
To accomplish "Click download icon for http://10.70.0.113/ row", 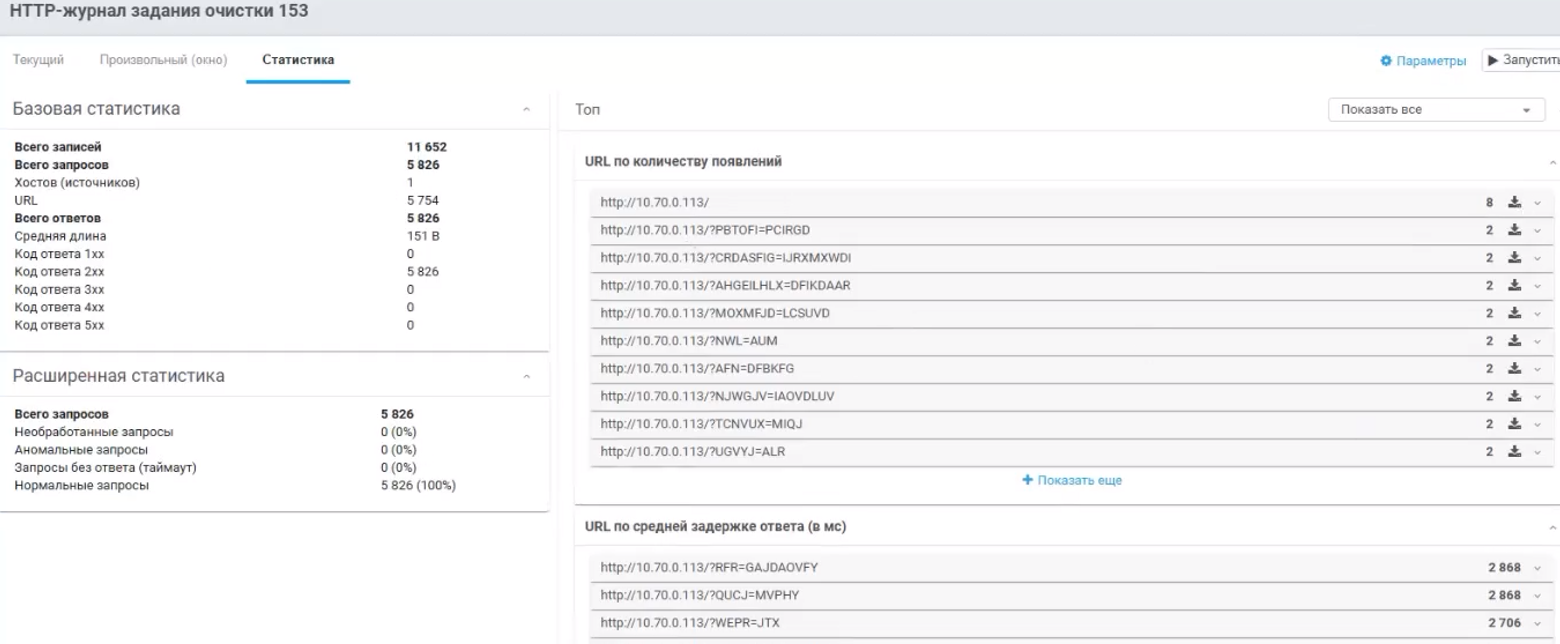I will pos(1515,202).
